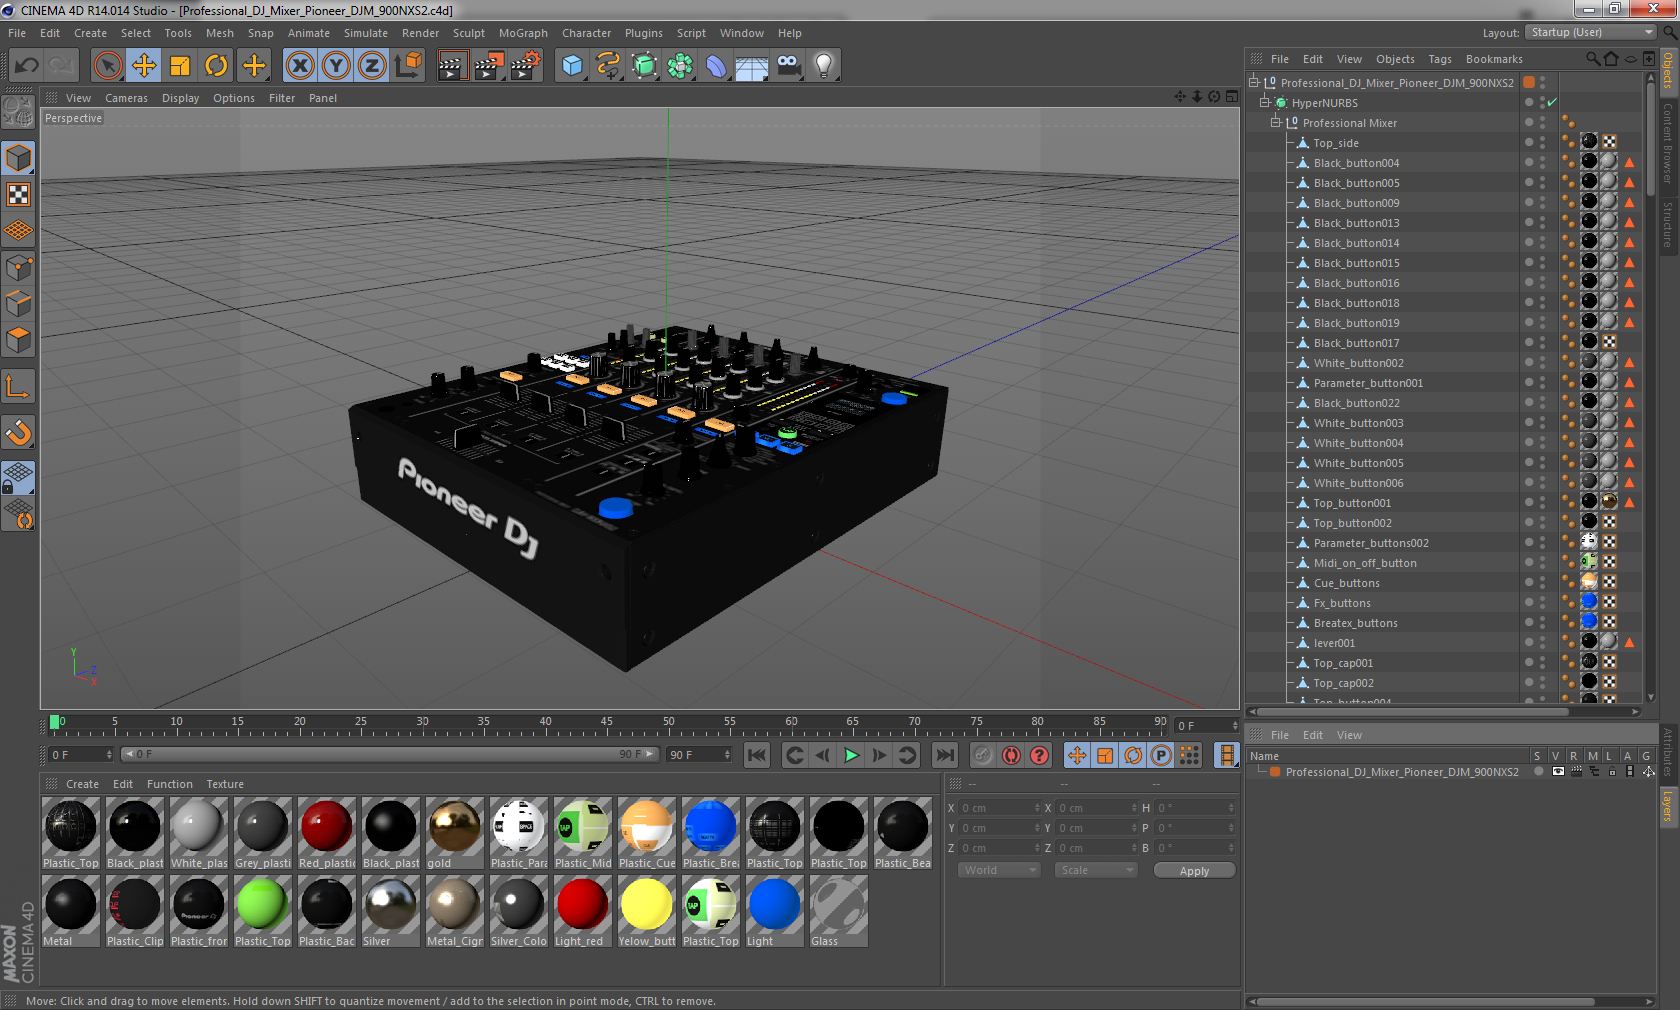Enable Polygons mode
1680x1010 pixels.
point(18,340)
